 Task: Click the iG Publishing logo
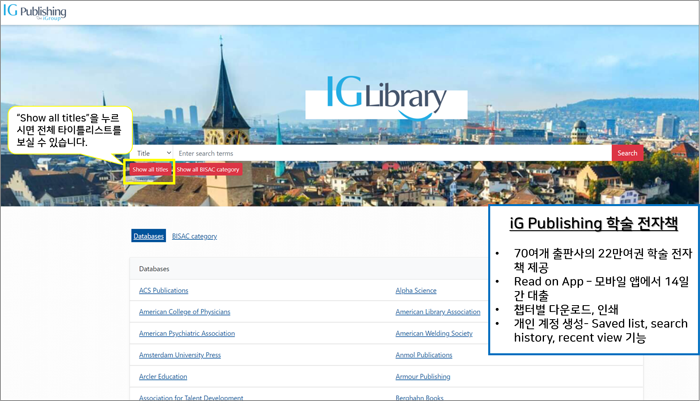coord(35,12)
